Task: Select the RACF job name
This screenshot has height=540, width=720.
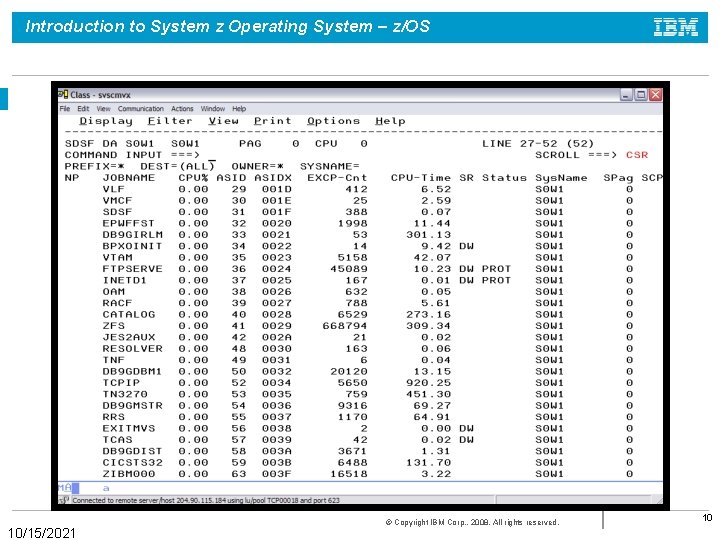Action: click(117, 303)
